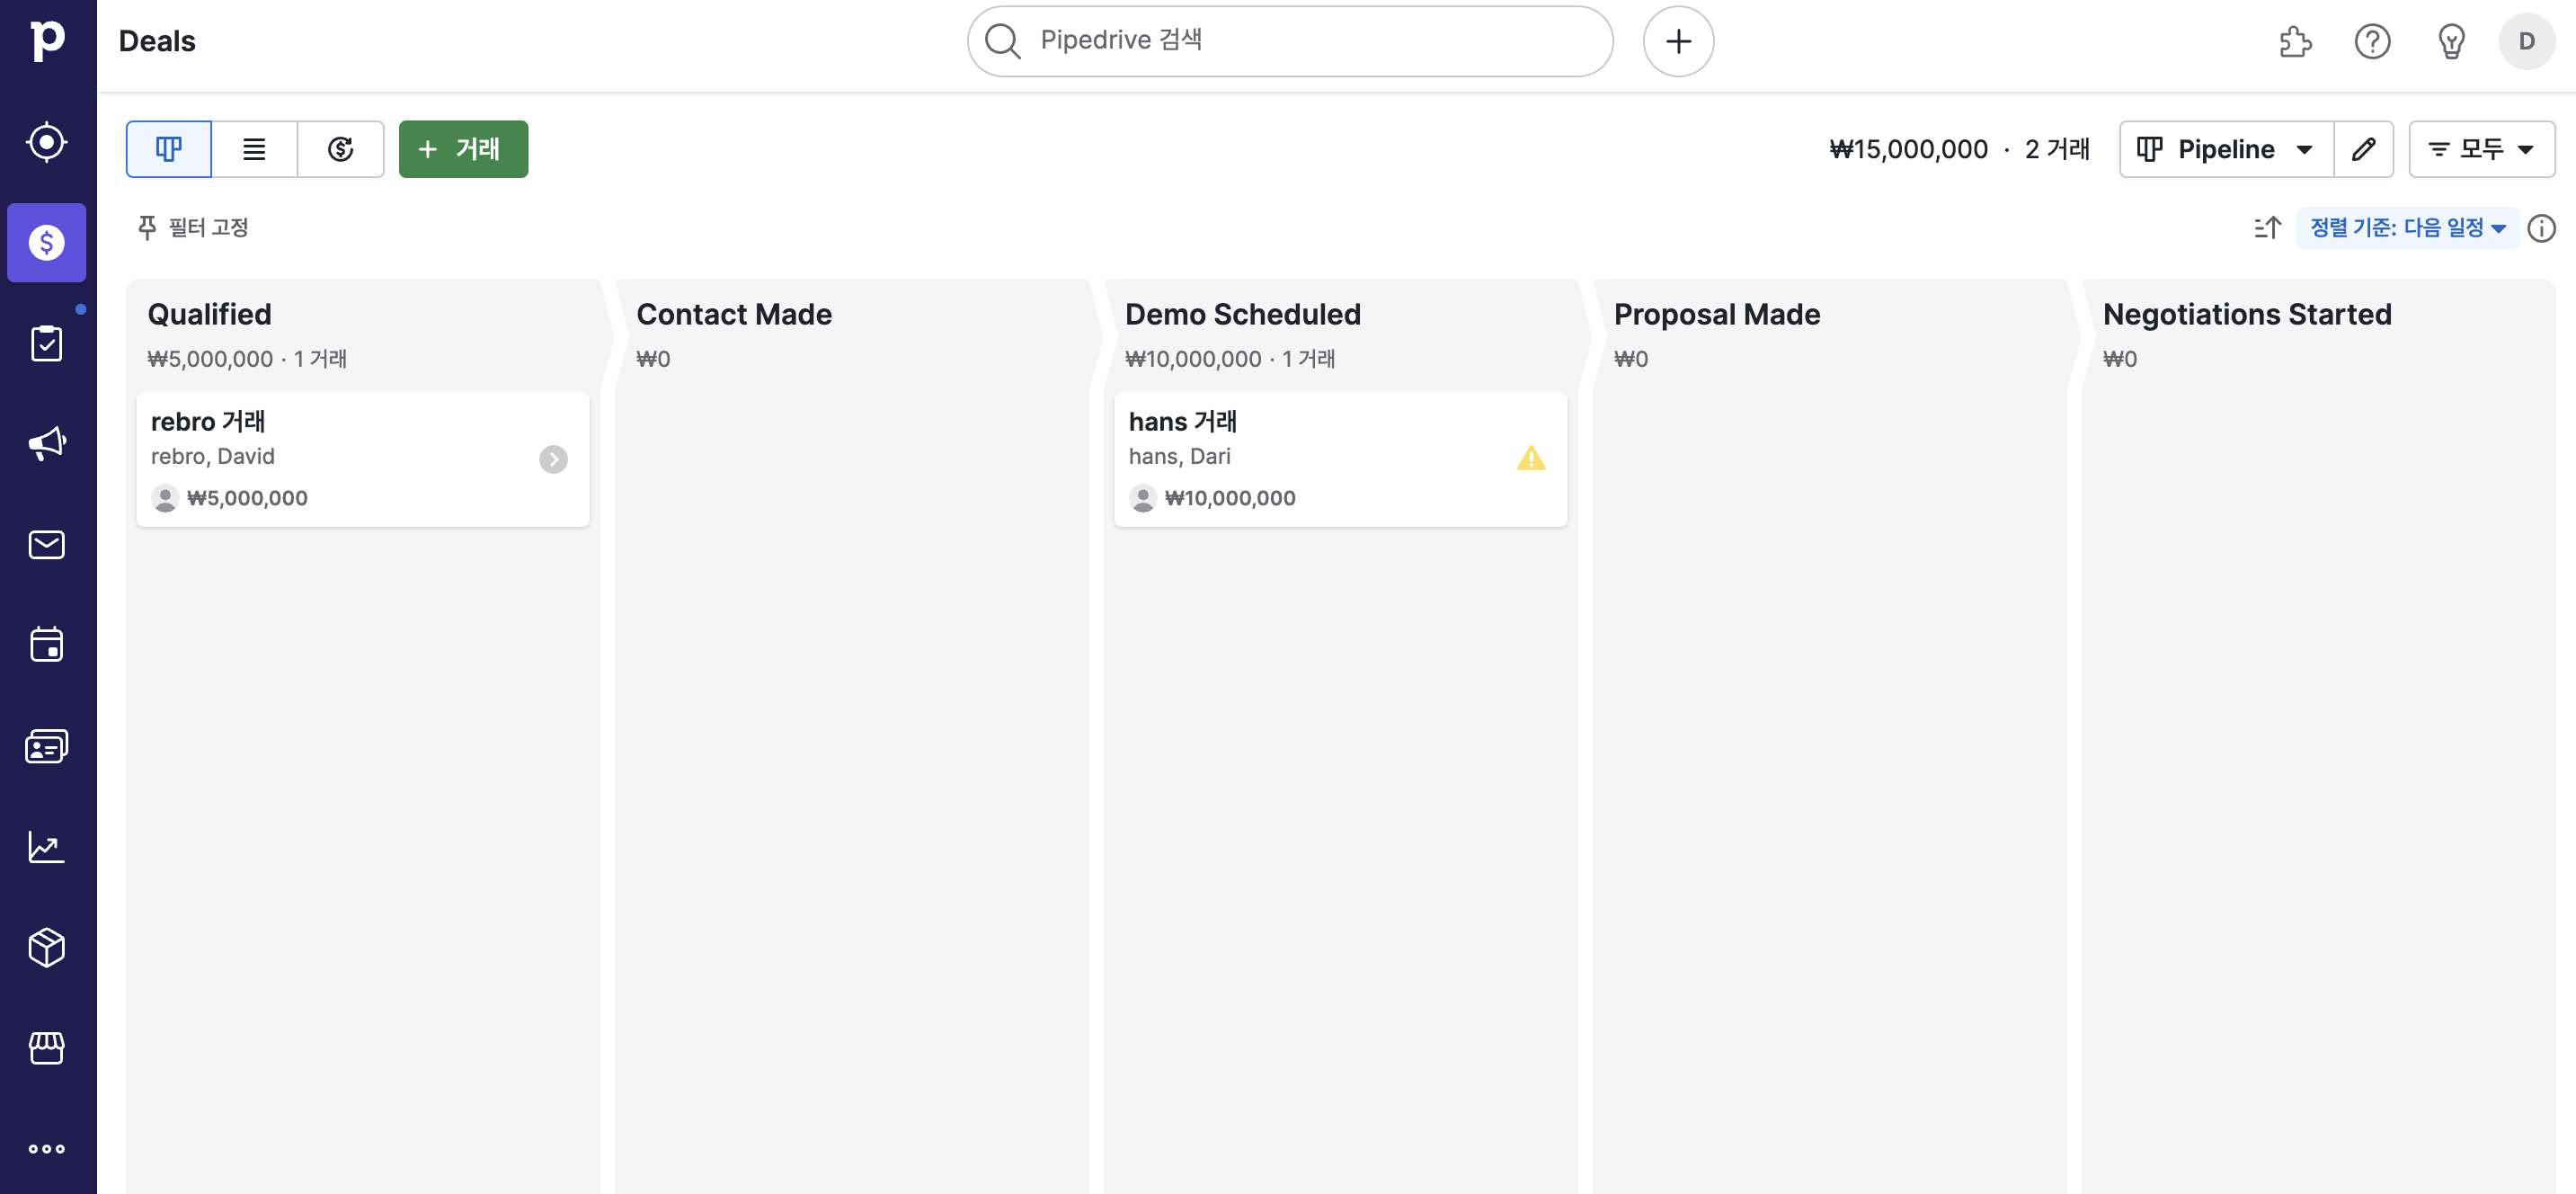Switch to list view
This screenshot has width=2576, height=1194.
(x=254, y=149)
